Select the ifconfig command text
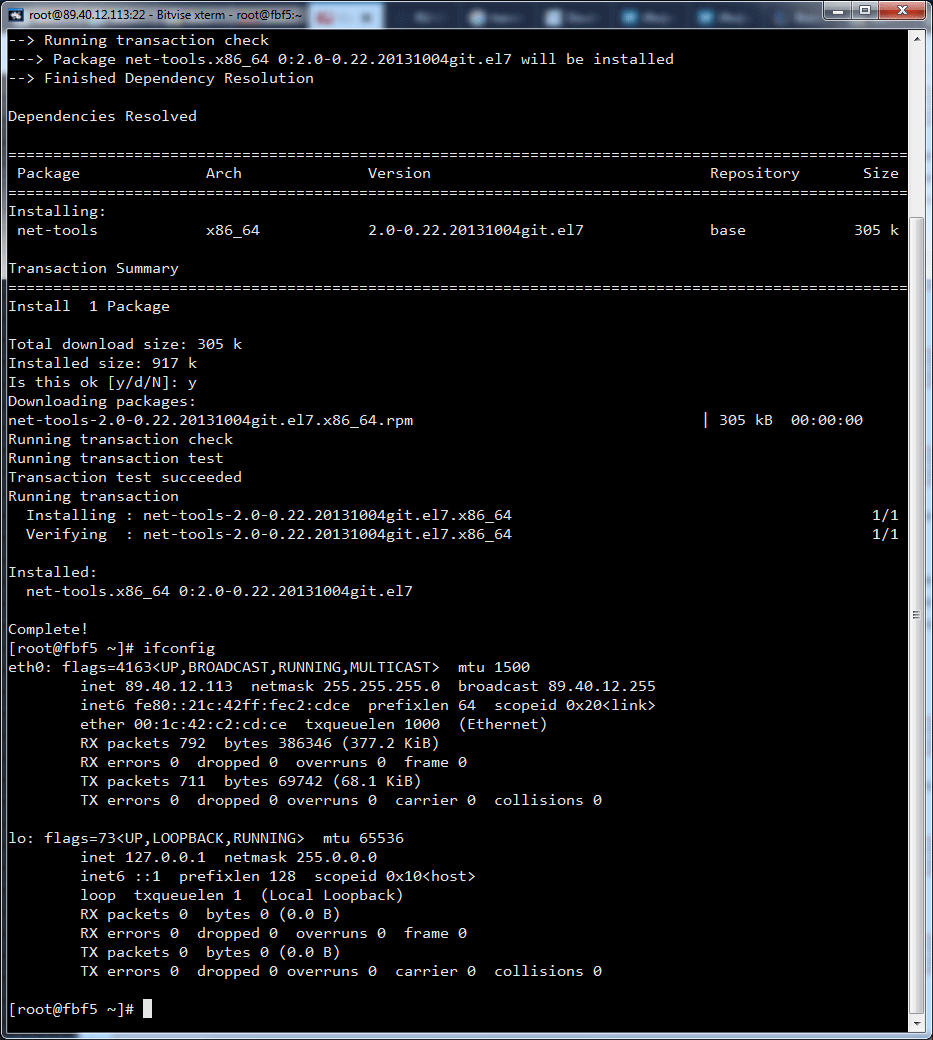Image resolution: width=933 pixels, height=1040 pixels. 197,647
